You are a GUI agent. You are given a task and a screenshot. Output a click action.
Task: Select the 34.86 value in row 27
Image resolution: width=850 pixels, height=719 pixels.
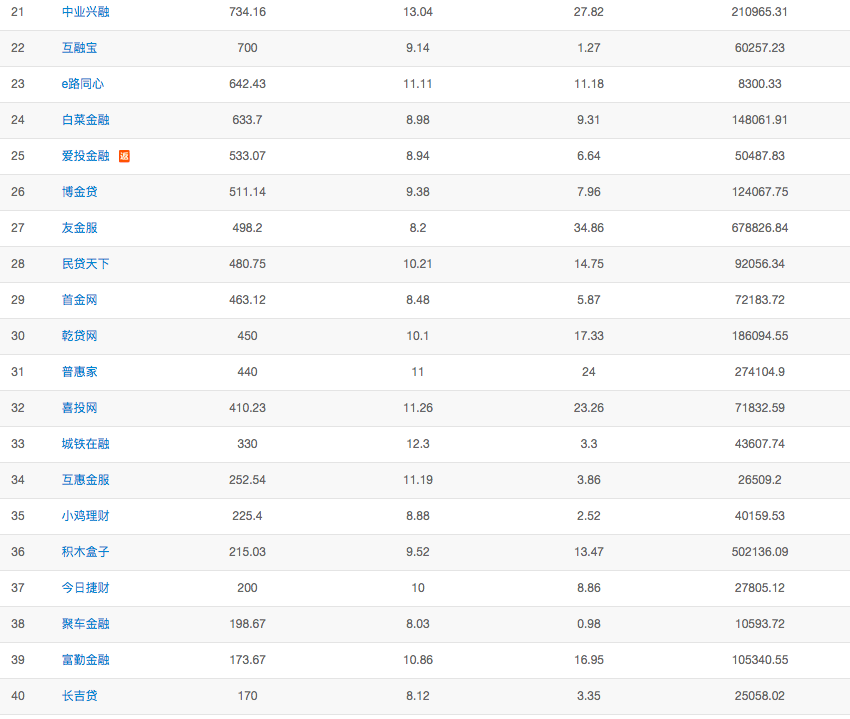click(x=589, y=228)
